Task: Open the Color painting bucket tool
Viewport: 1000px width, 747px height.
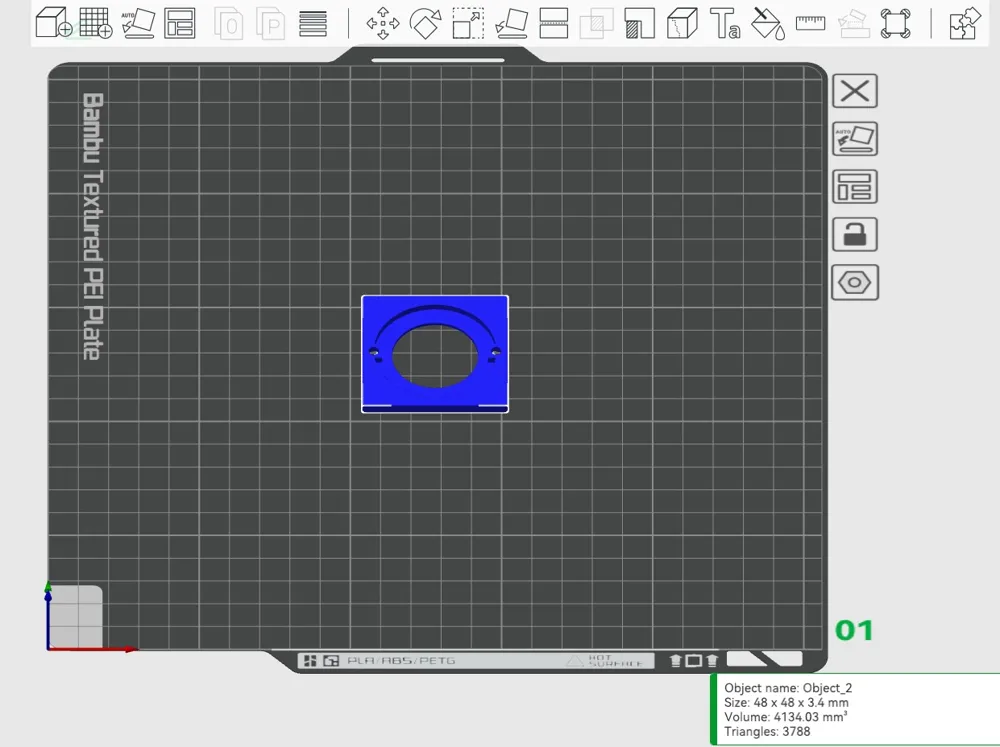Action: click(768, 23)
